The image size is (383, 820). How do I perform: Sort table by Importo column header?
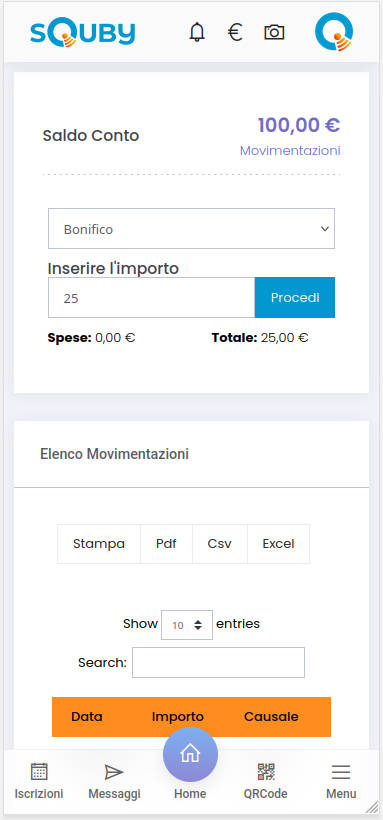click(177, 716)
